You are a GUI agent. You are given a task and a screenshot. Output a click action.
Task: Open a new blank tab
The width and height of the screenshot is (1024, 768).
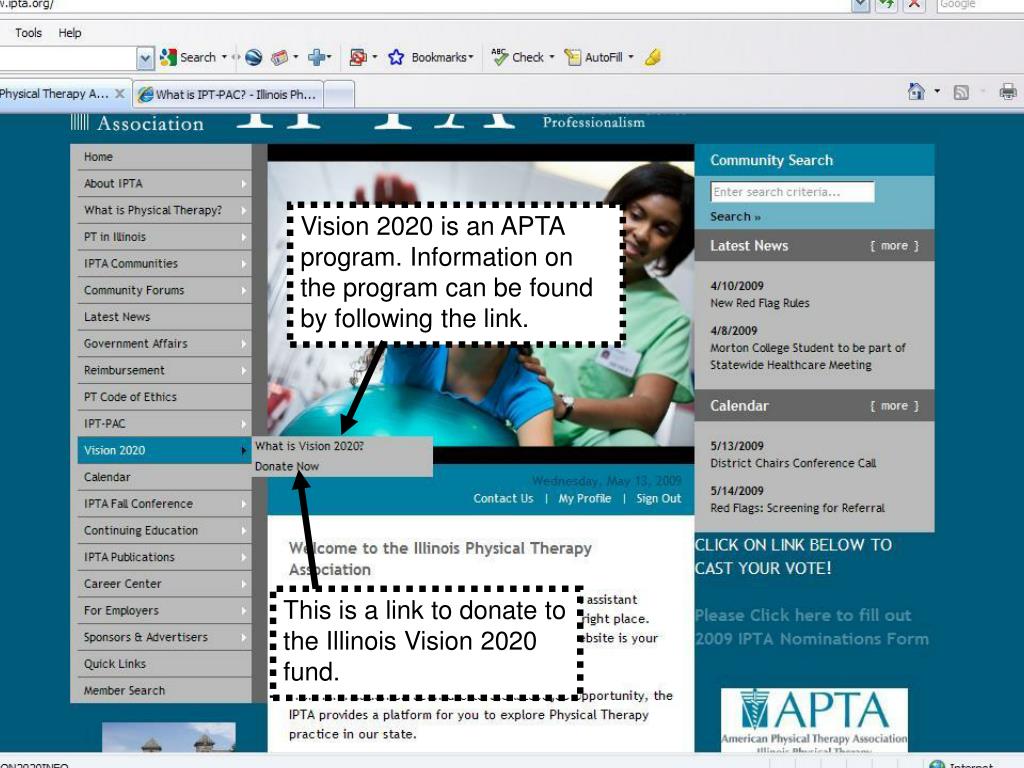[339, 95]
